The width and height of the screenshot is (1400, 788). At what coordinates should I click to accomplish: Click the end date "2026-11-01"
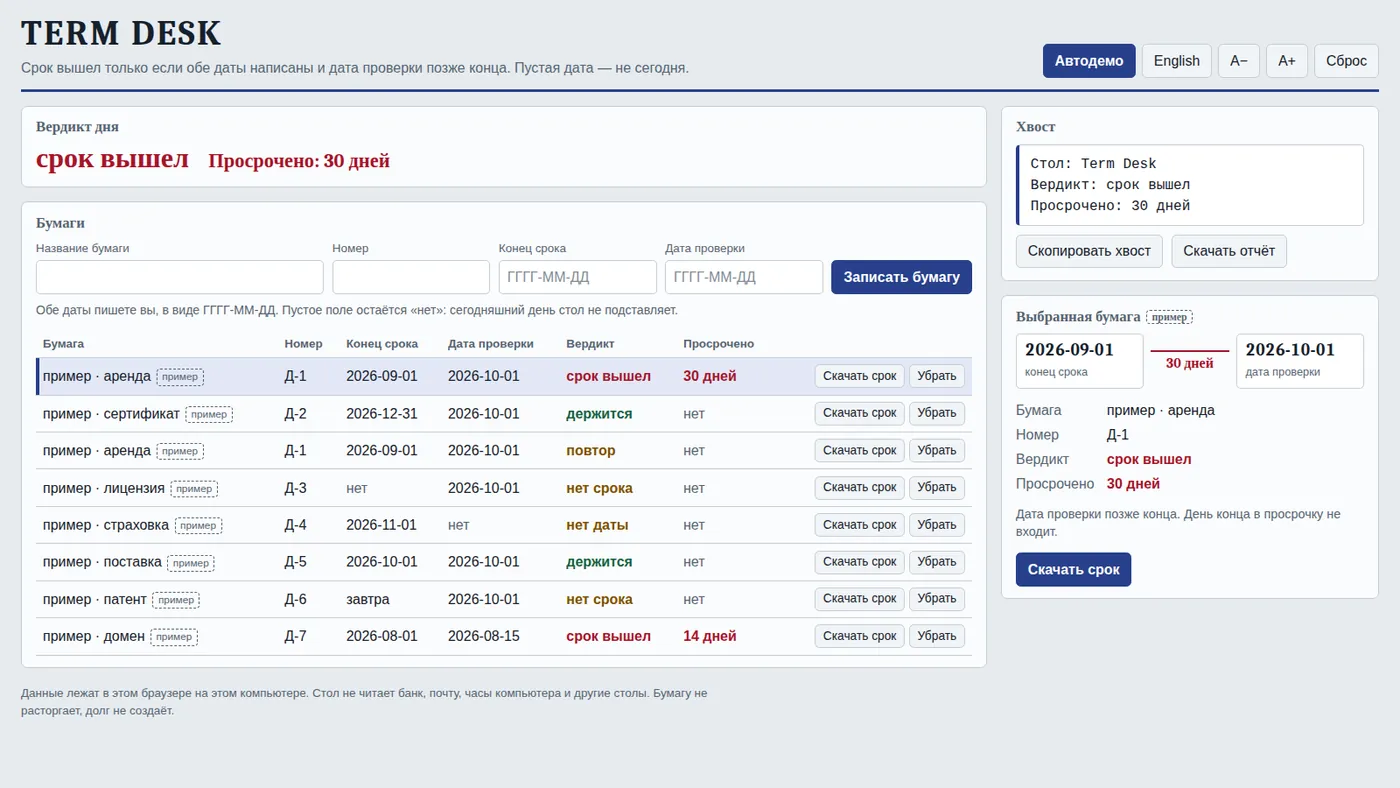[x=382, y=525]
